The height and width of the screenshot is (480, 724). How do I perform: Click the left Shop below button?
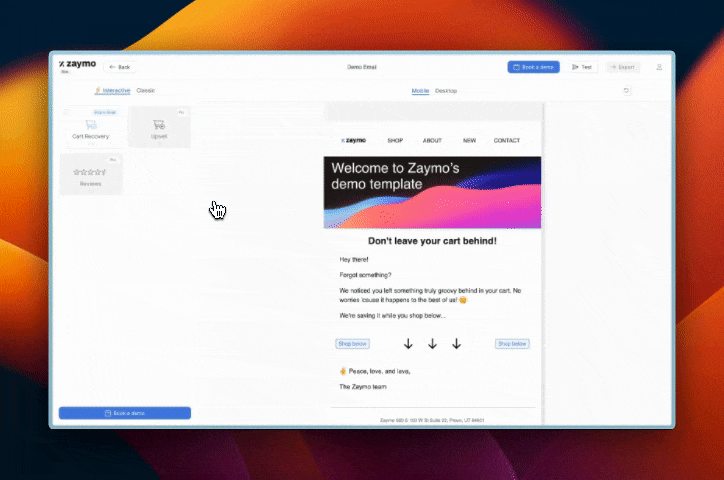(352, 344)
